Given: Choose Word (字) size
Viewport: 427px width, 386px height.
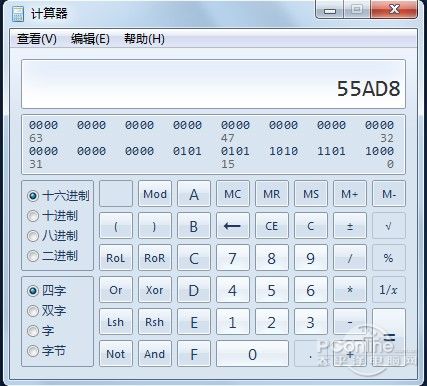Looking at the screenshot, I should click(x=40, y=331).
